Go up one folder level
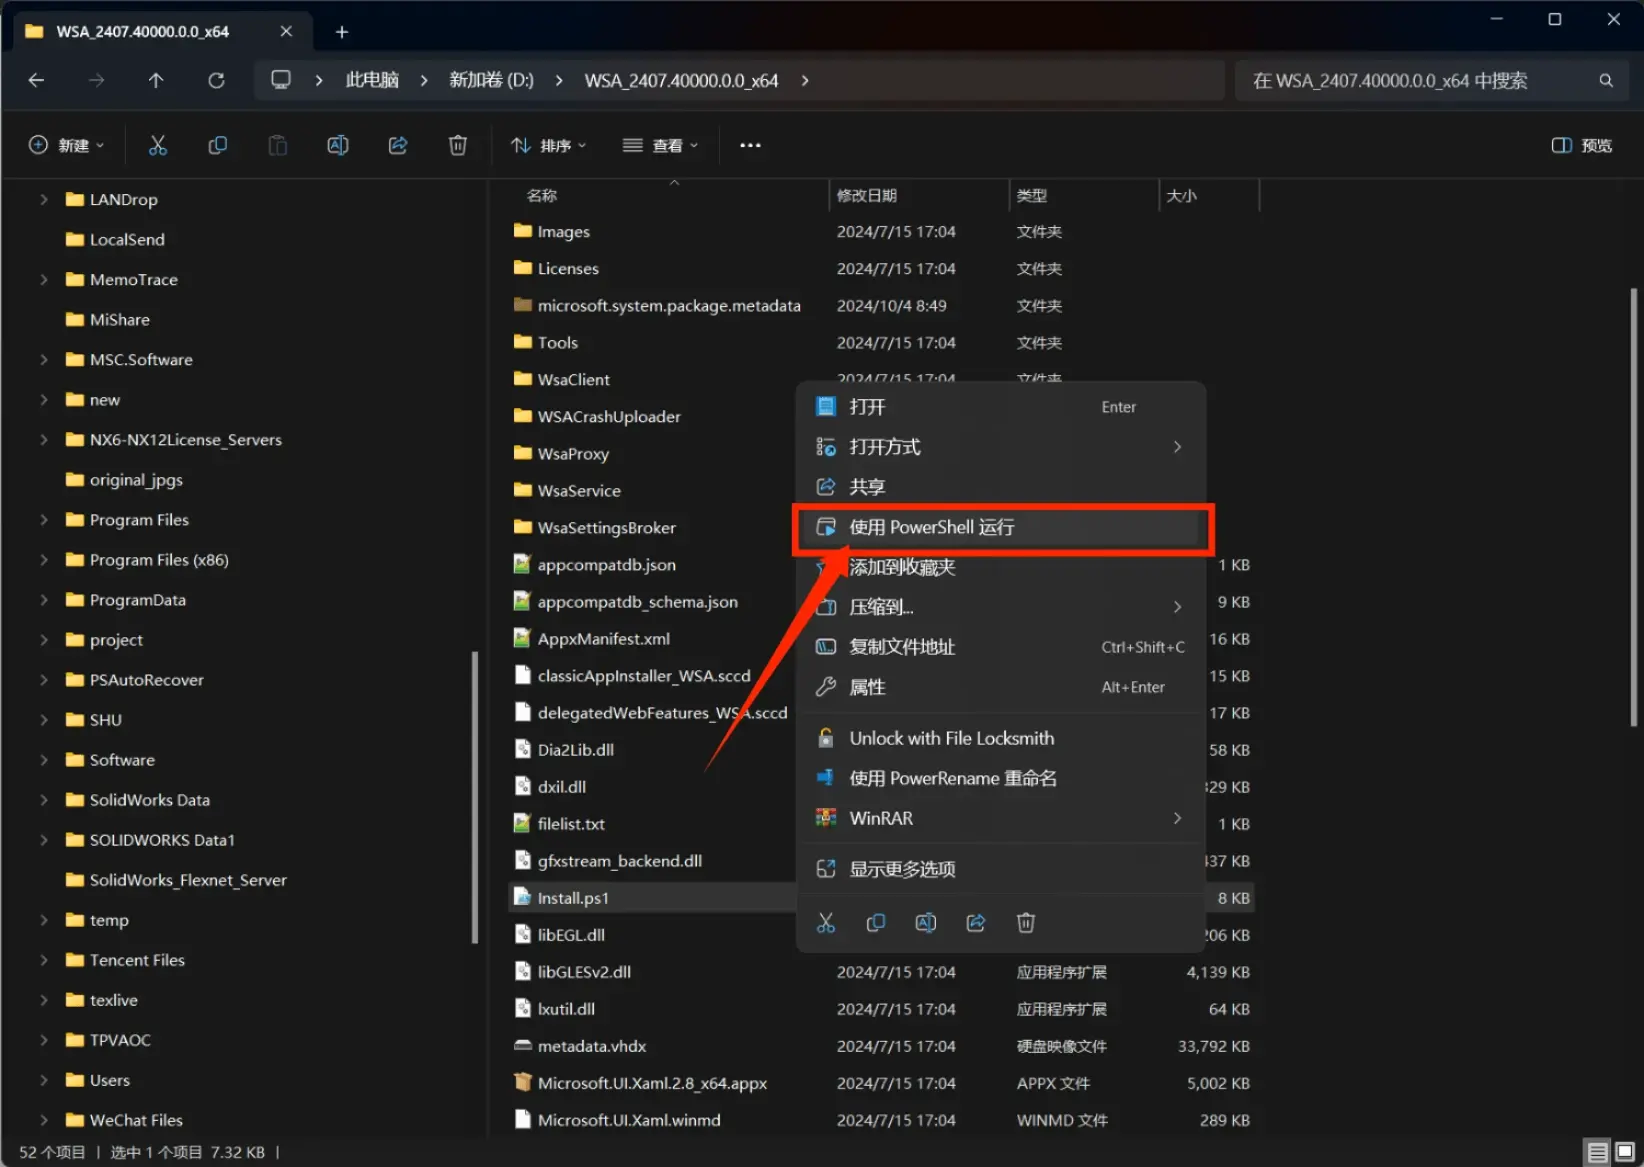The image size is (1644, 1167). click(x=156, y=80)
